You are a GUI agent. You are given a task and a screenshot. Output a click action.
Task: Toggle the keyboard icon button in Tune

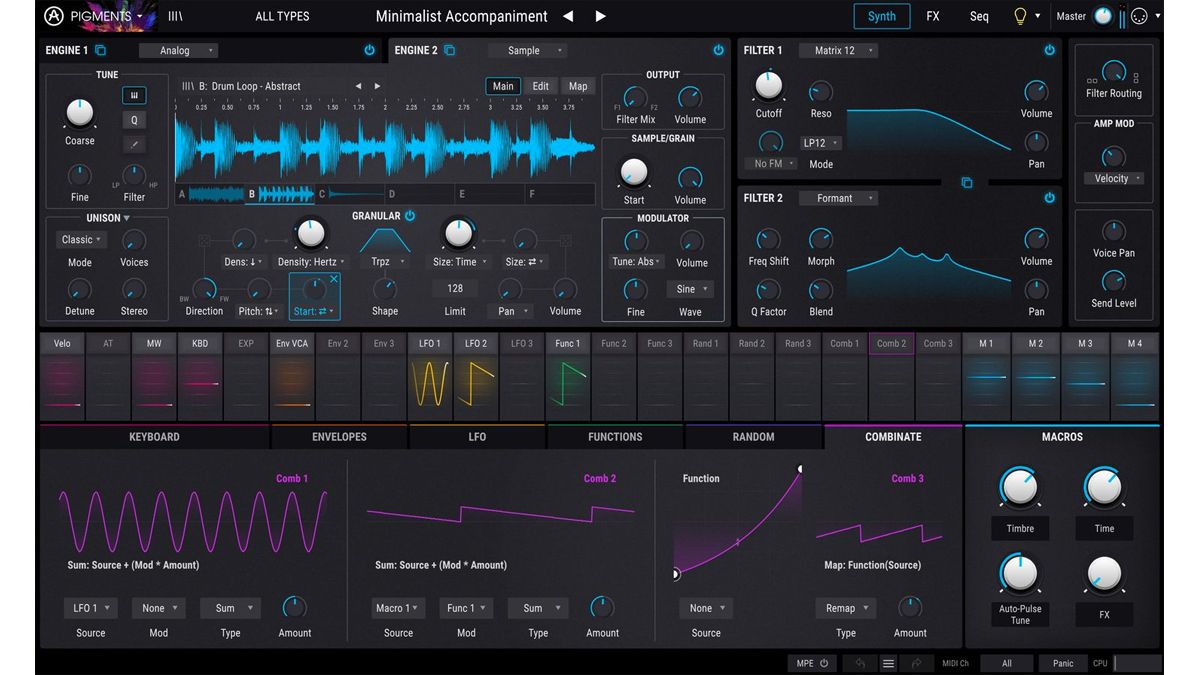pyautogui.click(x=134, y=96)
